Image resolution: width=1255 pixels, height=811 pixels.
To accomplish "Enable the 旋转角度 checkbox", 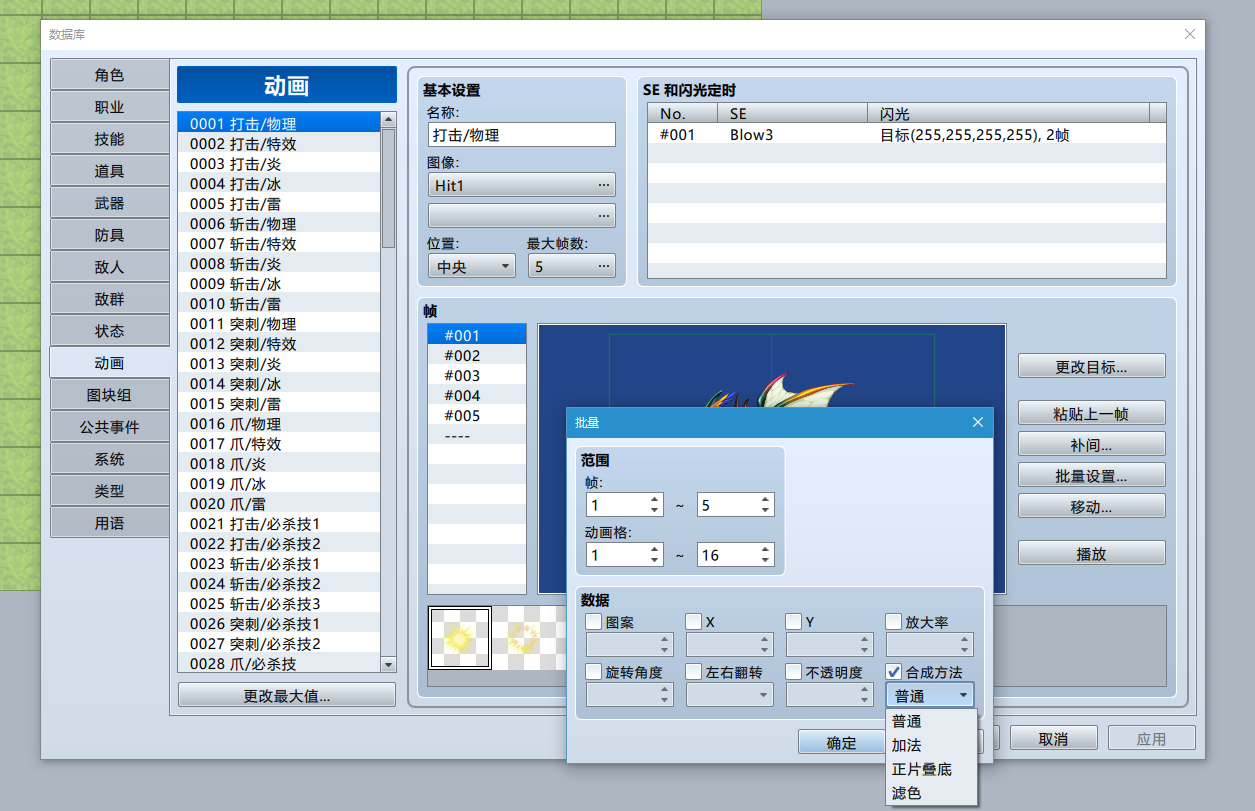I will click(x=594, y=672).
